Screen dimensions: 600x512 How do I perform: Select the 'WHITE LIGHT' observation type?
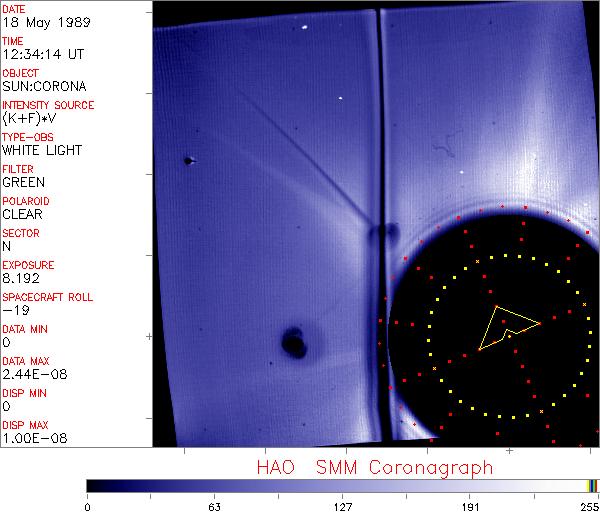tap(42, 150)
